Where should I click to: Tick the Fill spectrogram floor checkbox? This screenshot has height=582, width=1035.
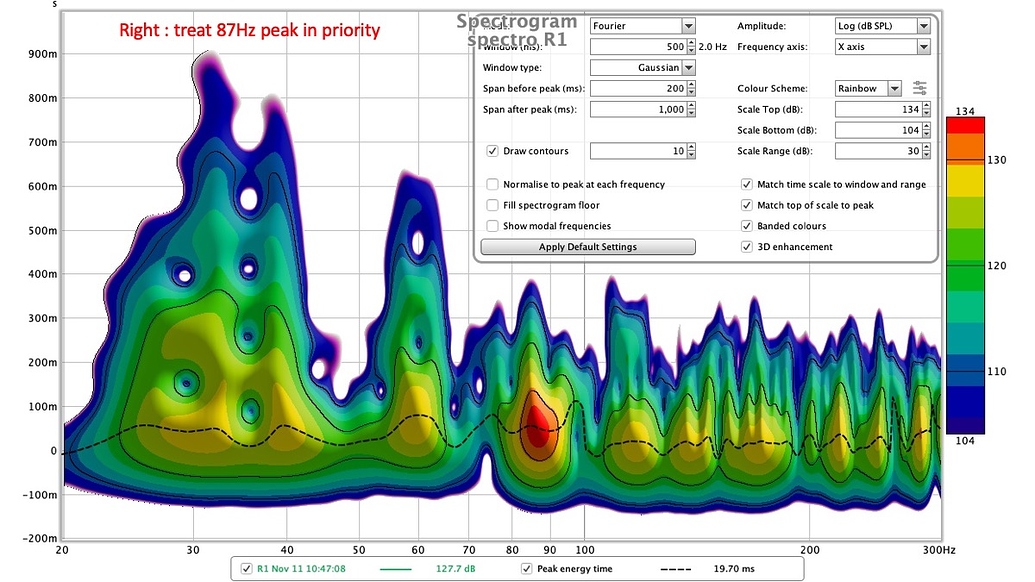(x=492, y=205)
